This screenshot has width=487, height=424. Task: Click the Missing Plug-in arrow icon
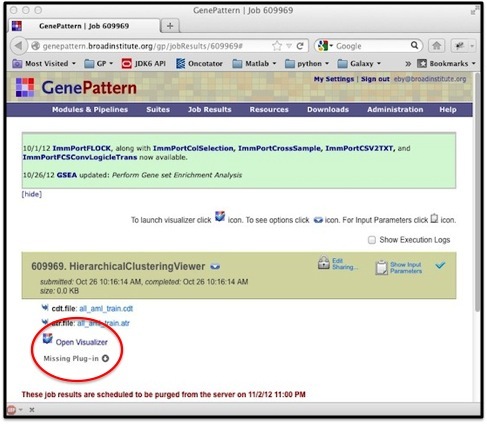pyautogui.click(x=105, y=358)
